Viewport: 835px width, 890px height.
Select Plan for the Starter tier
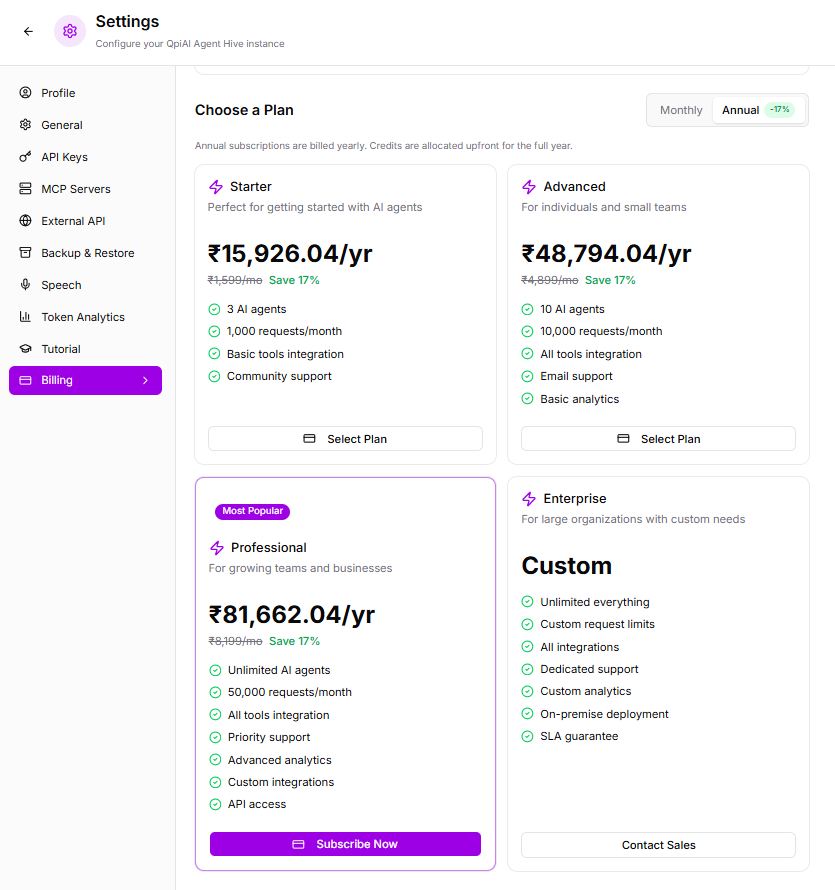(345, 439)
